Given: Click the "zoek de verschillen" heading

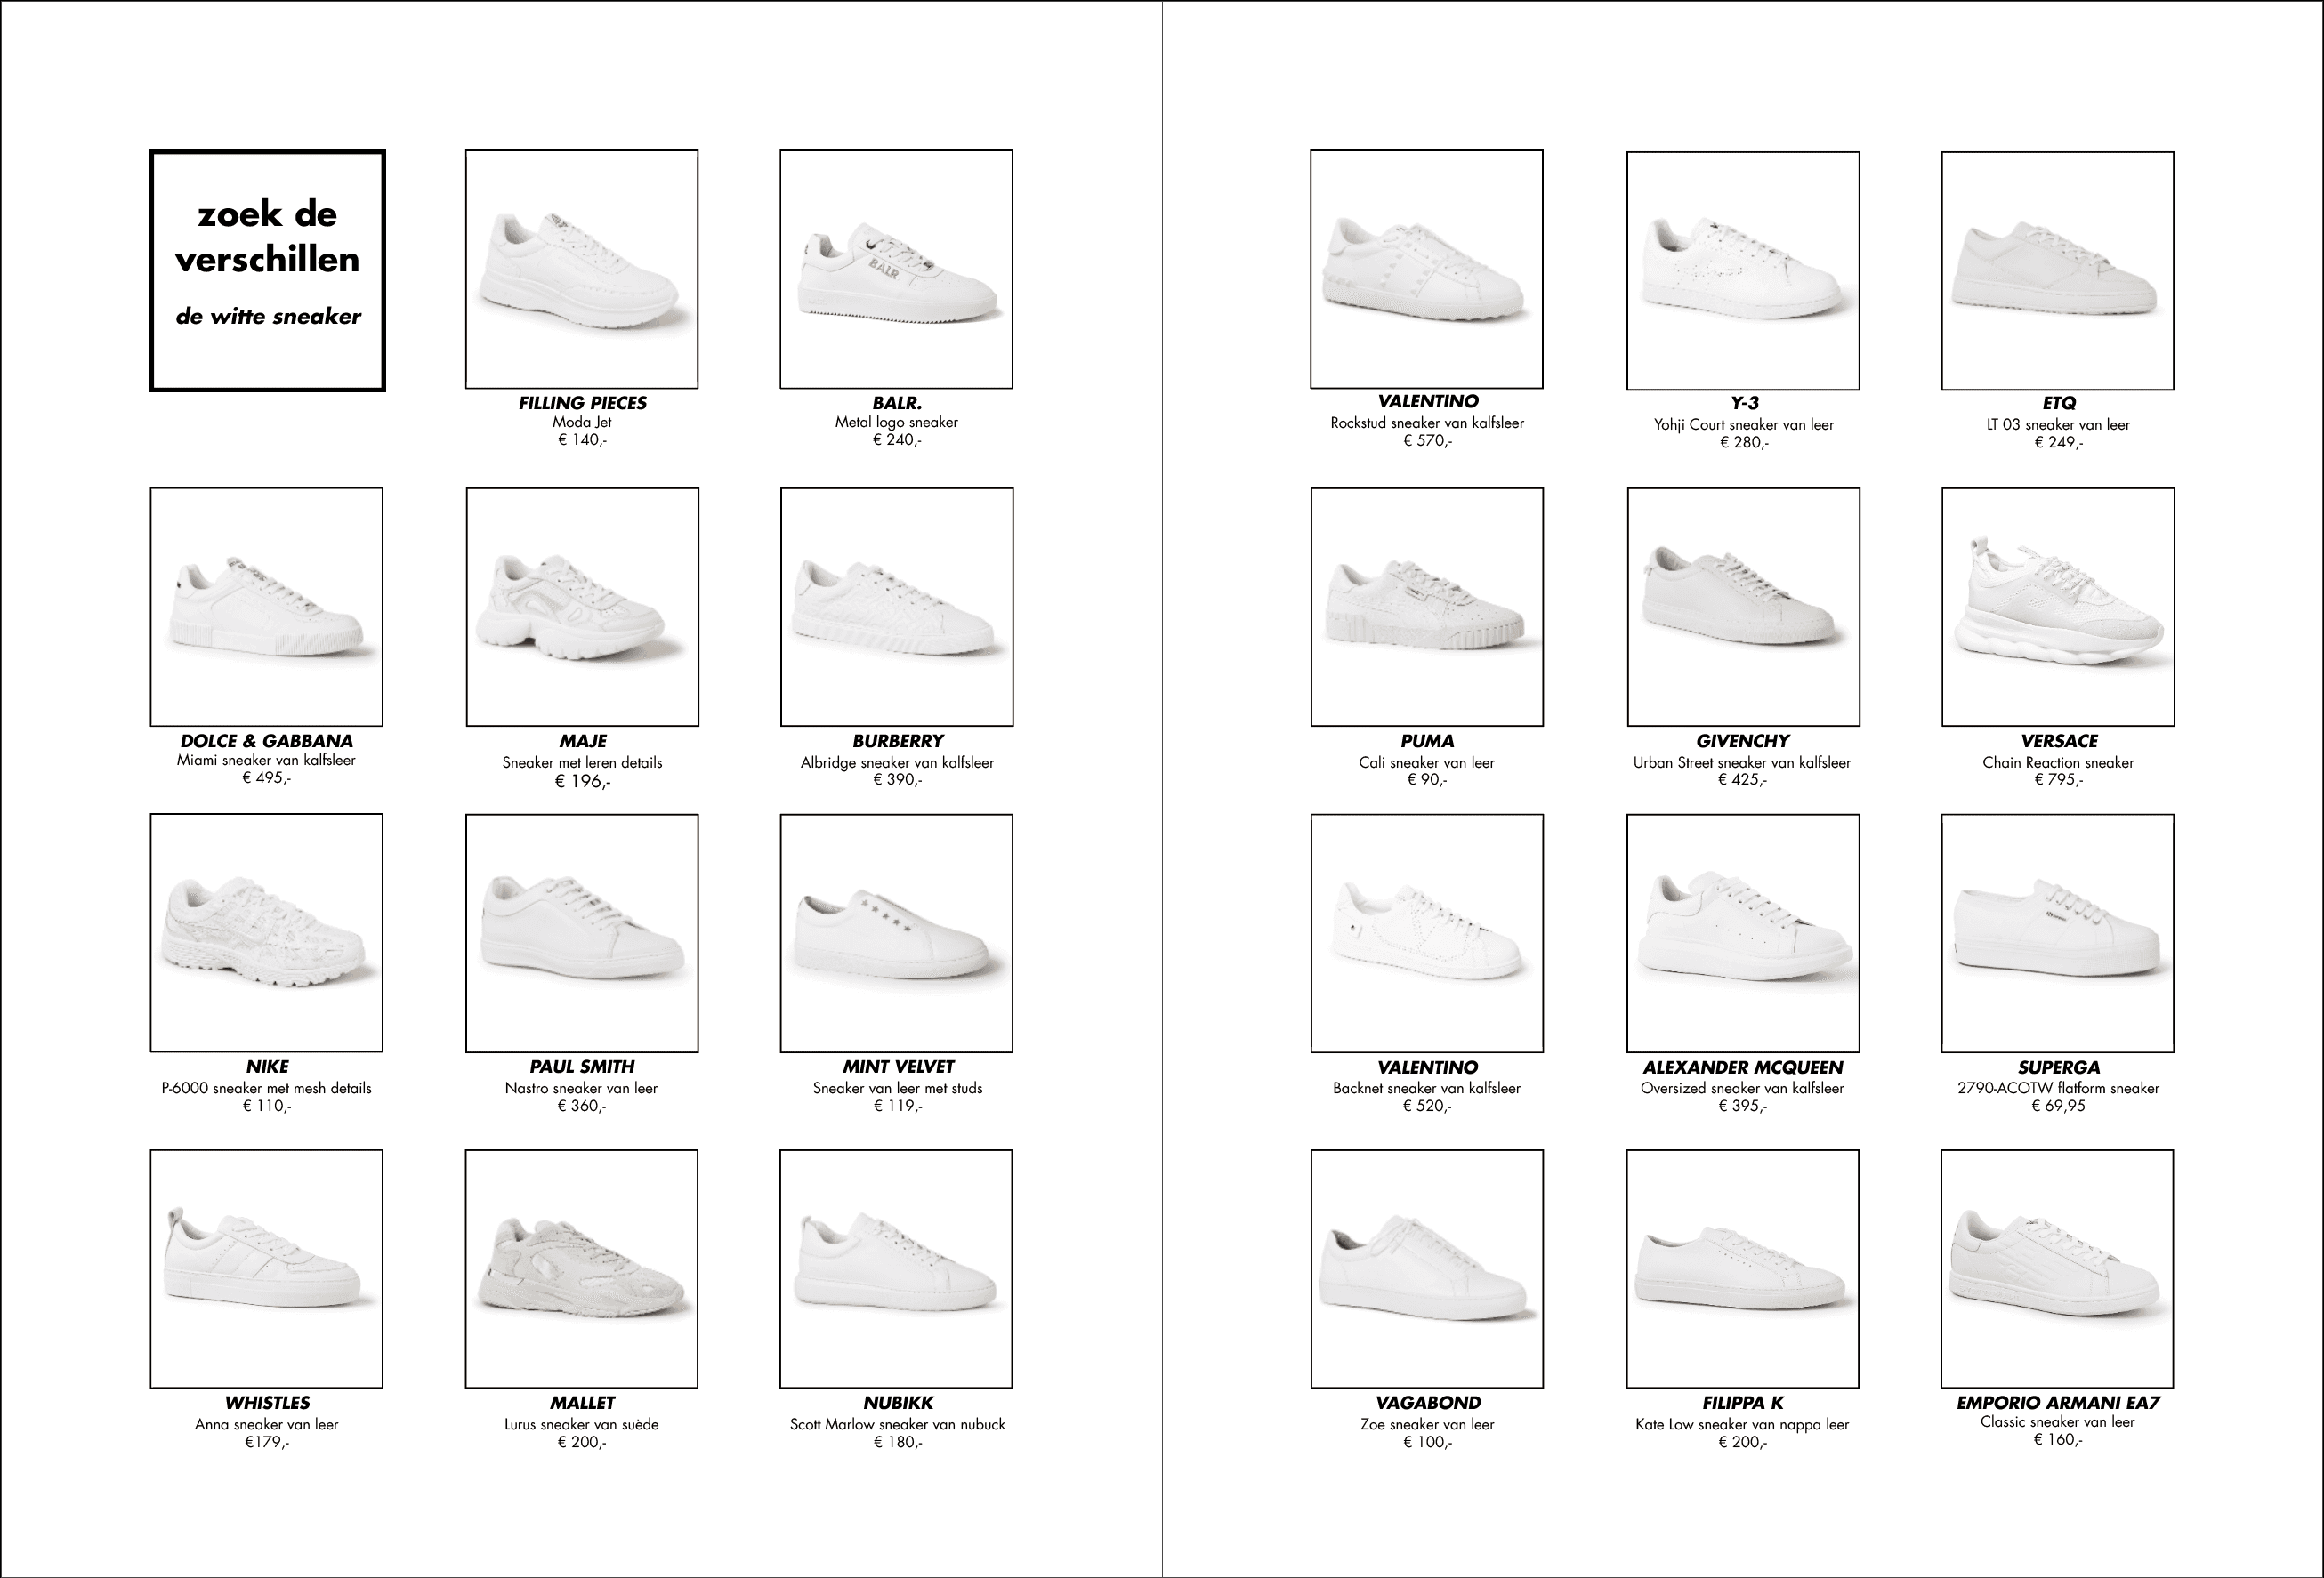Looking at the screenshot, I should click(268, 236).
